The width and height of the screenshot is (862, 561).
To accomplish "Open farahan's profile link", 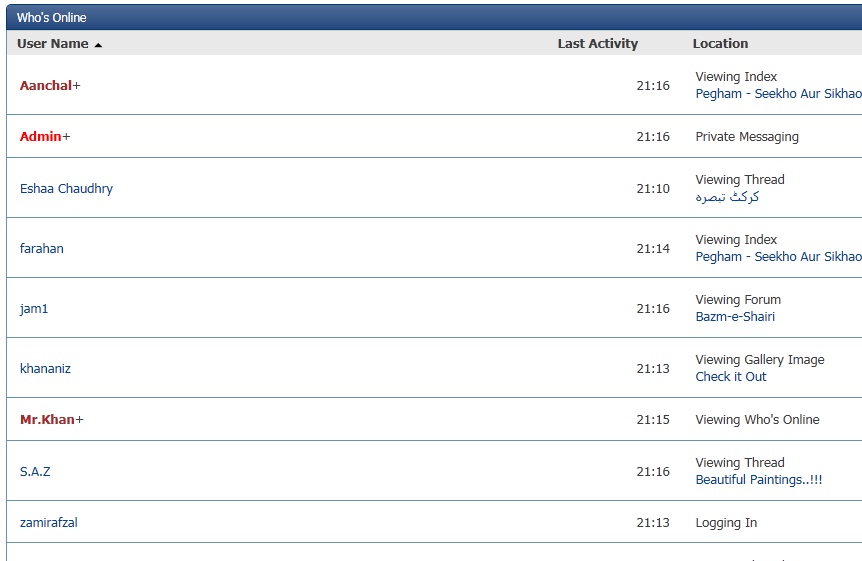I will (42, 249).
